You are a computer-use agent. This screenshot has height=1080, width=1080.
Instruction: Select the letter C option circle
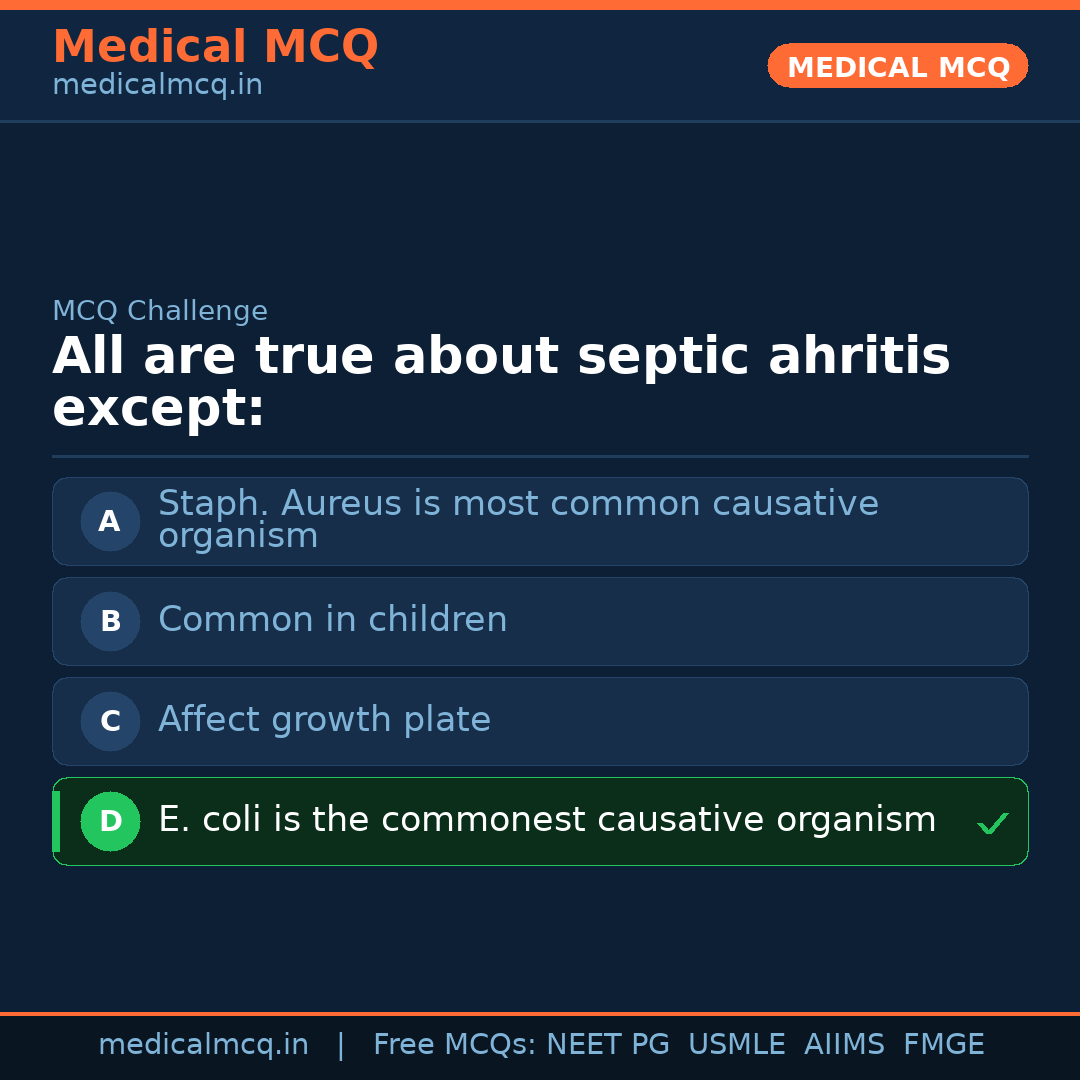(110, 721)
